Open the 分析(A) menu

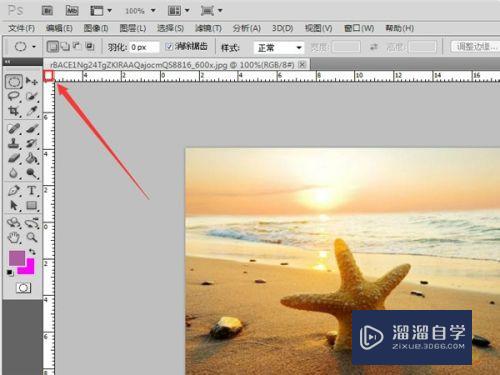pos(247,28)
